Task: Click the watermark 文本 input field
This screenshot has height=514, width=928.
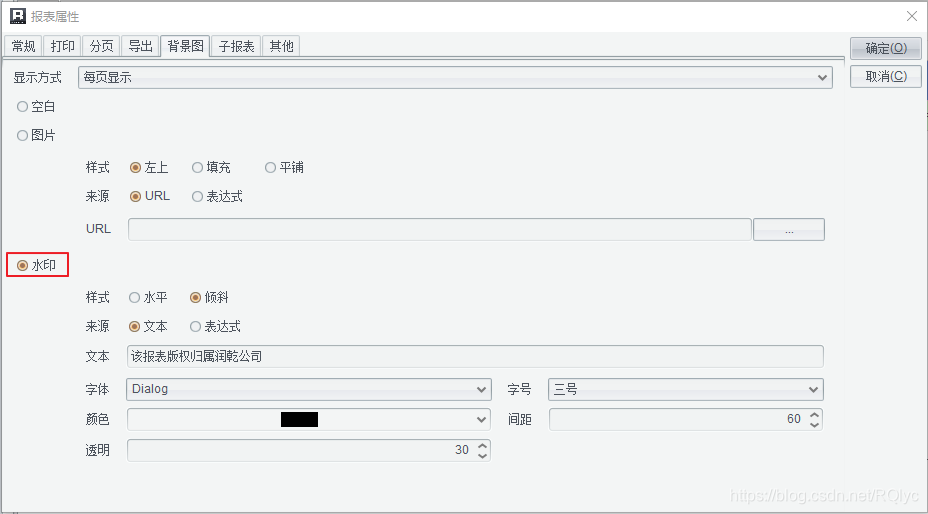Action: [475, 356]
